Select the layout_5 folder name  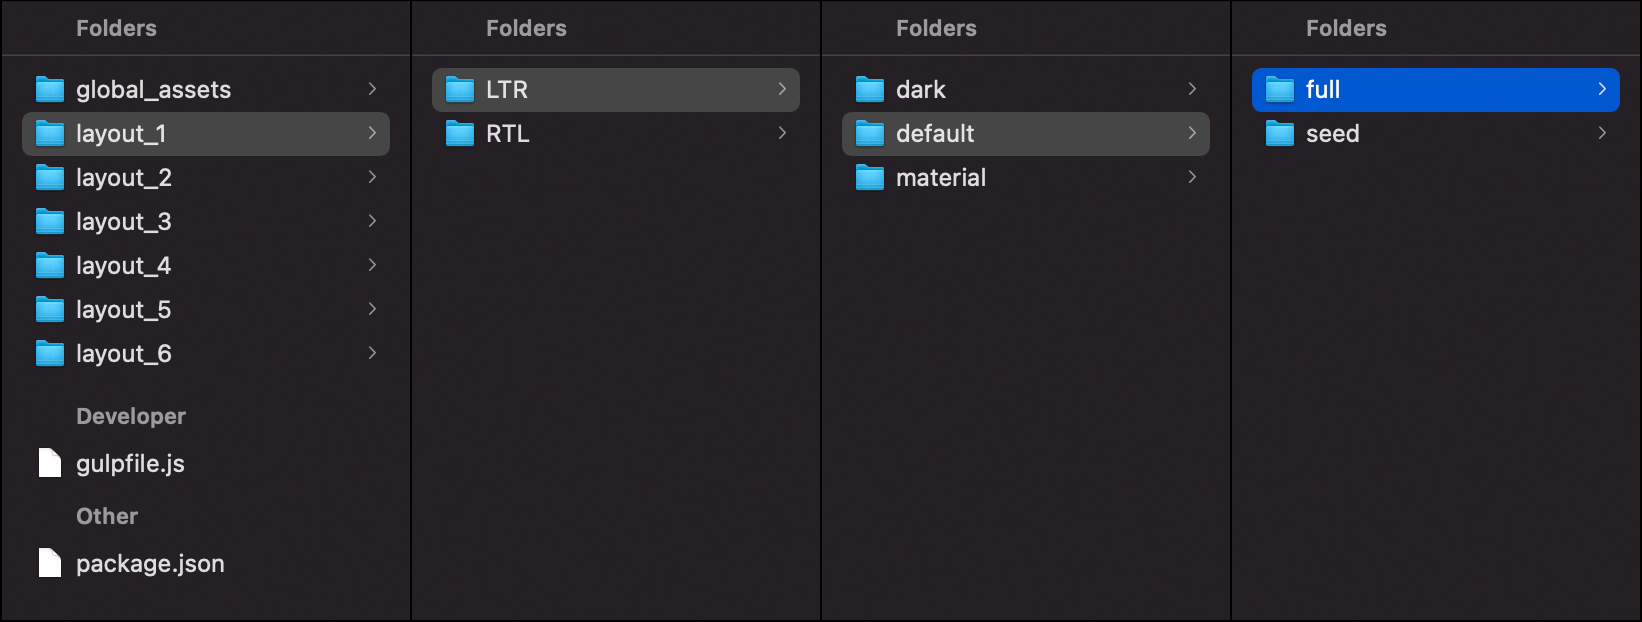click(x=124, y=310)
